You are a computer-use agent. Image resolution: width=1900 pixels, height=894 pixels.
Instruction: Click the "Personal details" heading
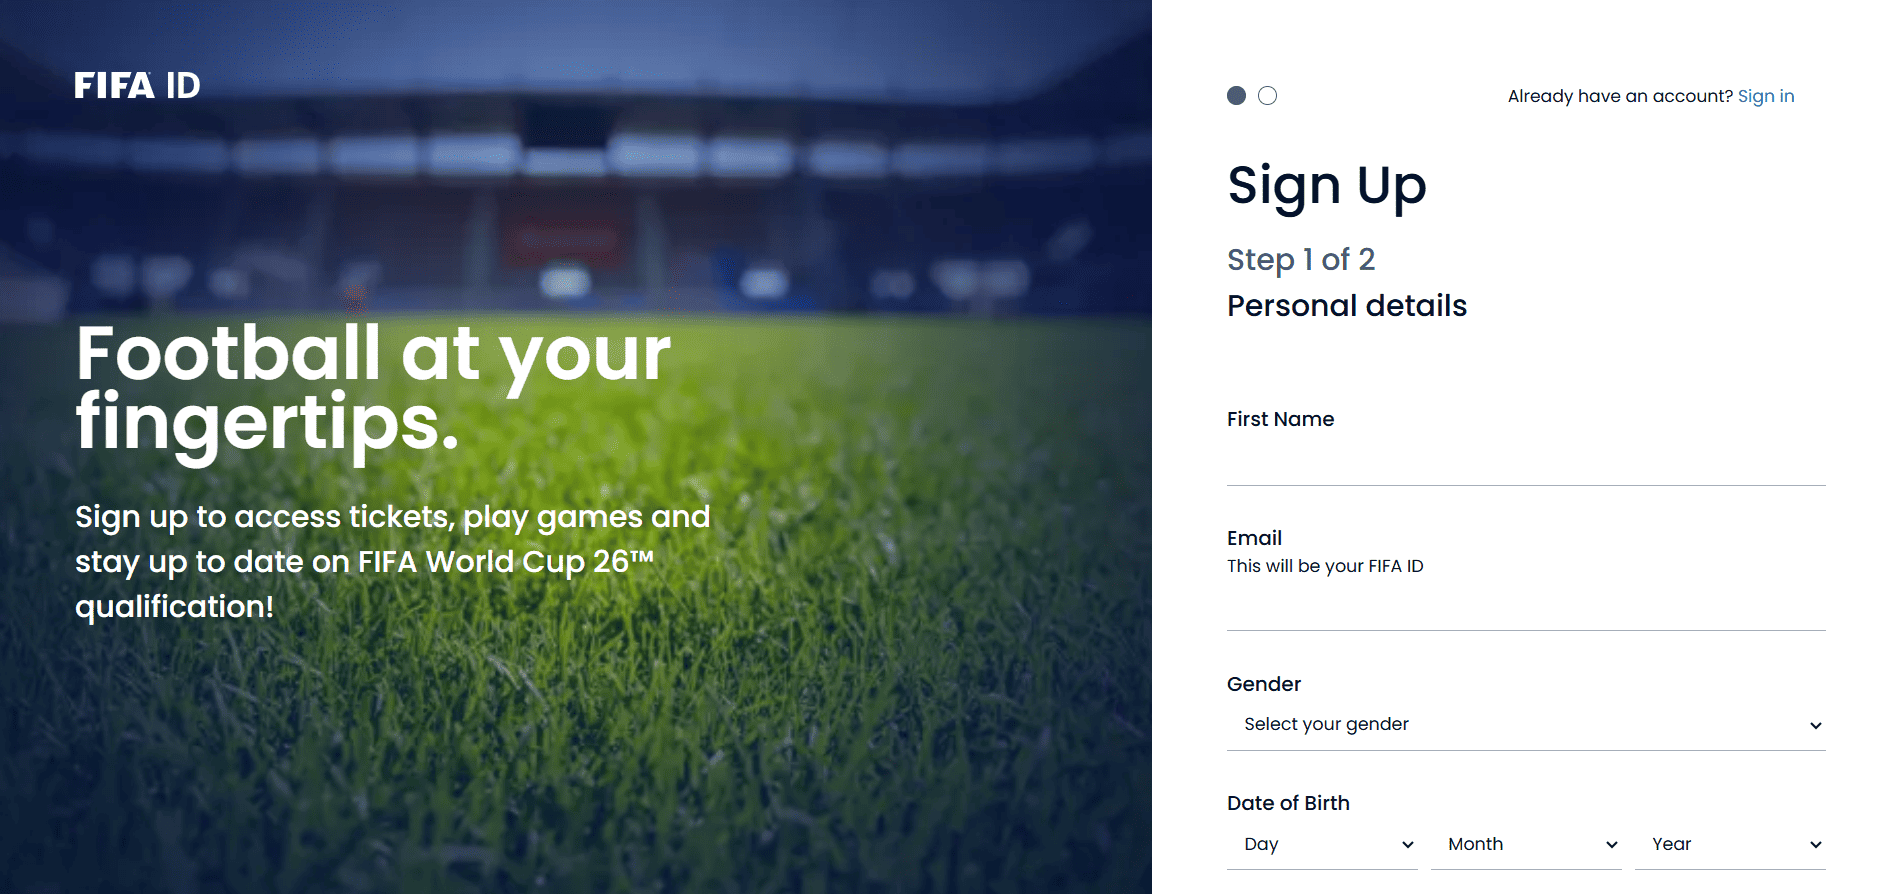1346,305
